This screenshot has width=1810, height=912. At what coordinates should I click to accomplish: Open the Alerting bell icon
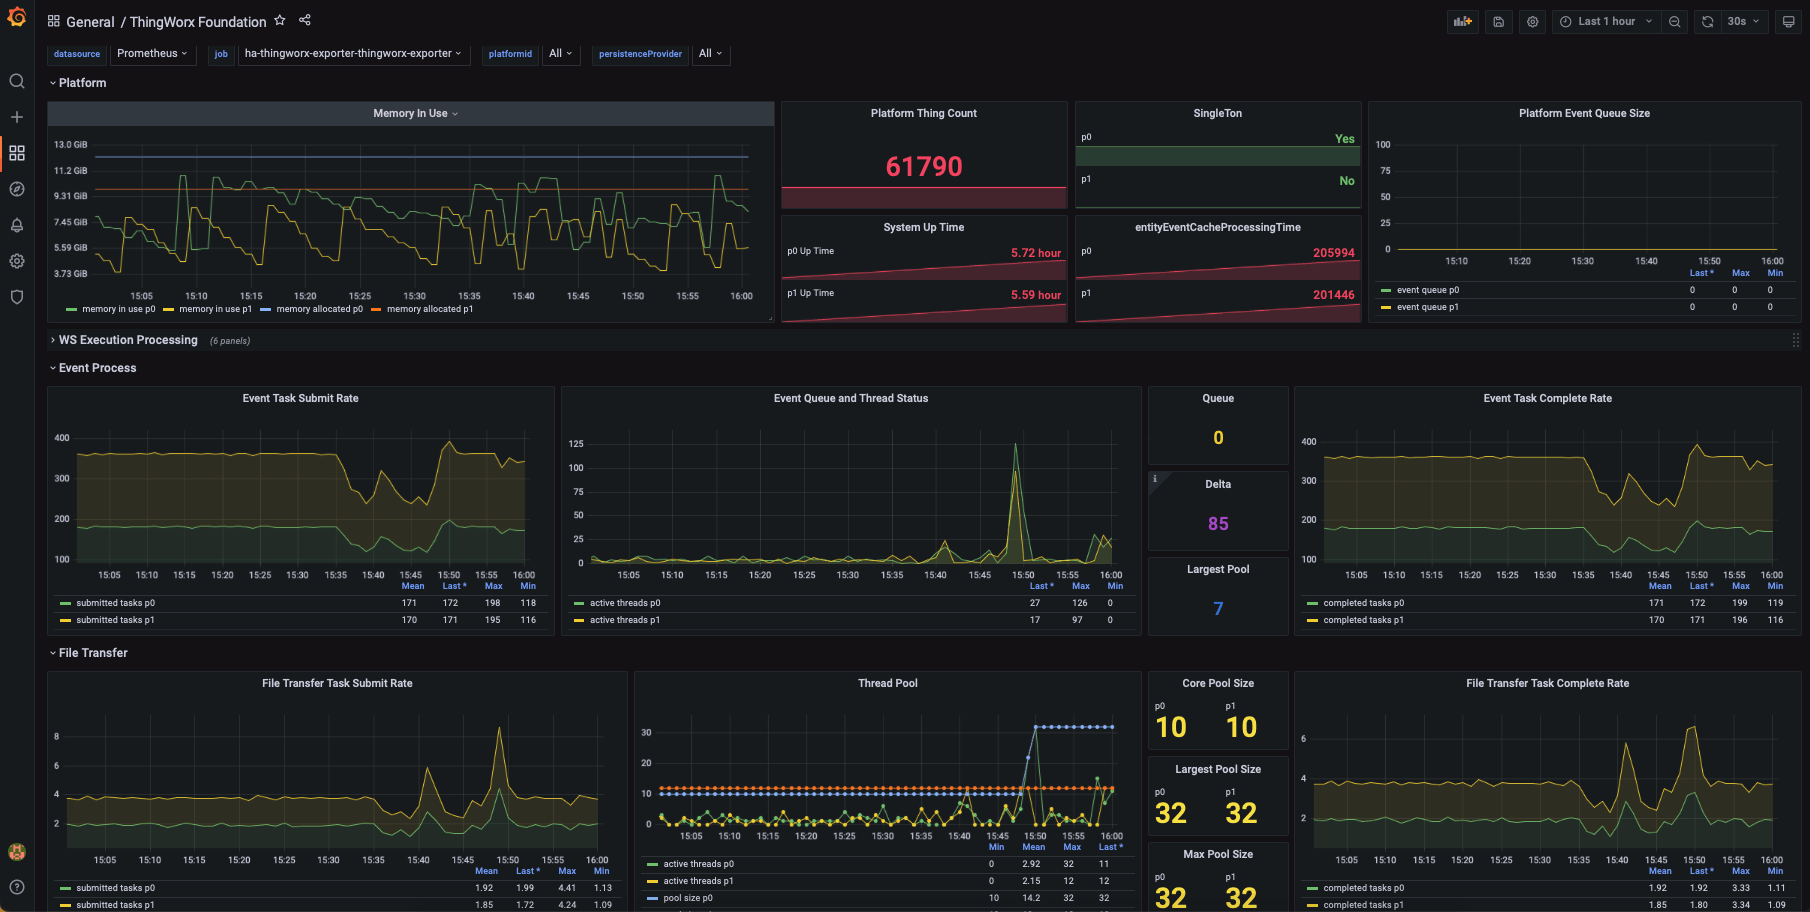click(16, 225)
